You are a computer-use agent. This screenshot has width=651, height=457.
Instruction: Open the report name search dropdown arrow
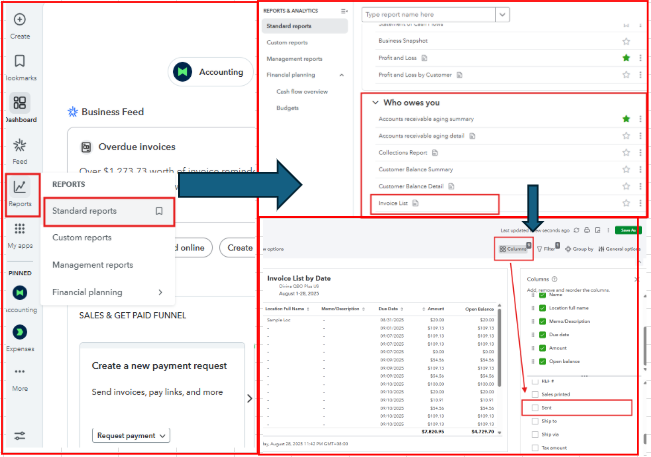[502, 15]
